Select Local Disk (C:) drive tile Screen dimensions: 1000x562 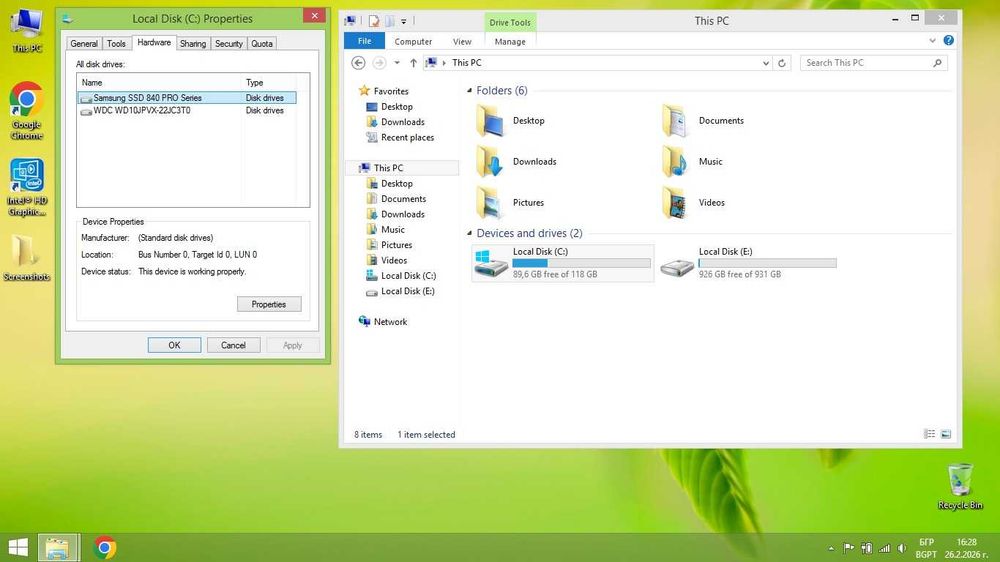[x=562, y=263]
